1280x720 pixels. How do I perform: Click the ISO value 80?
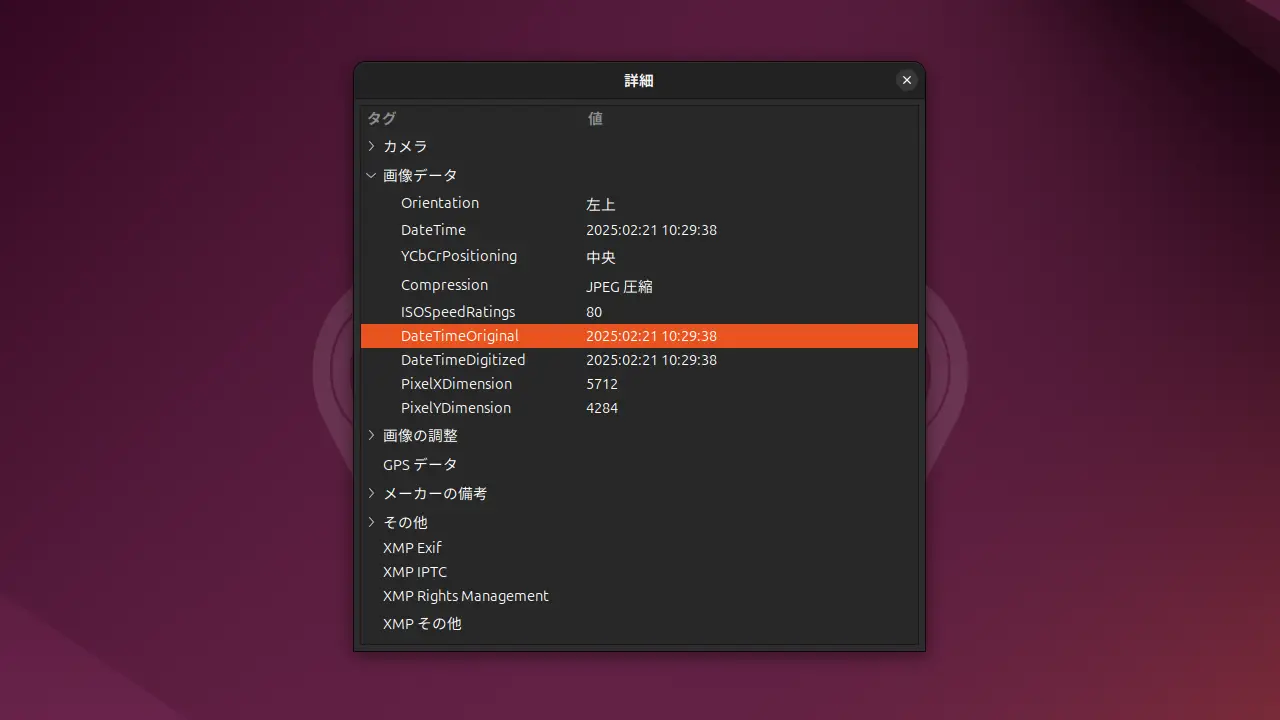point(594,312)
